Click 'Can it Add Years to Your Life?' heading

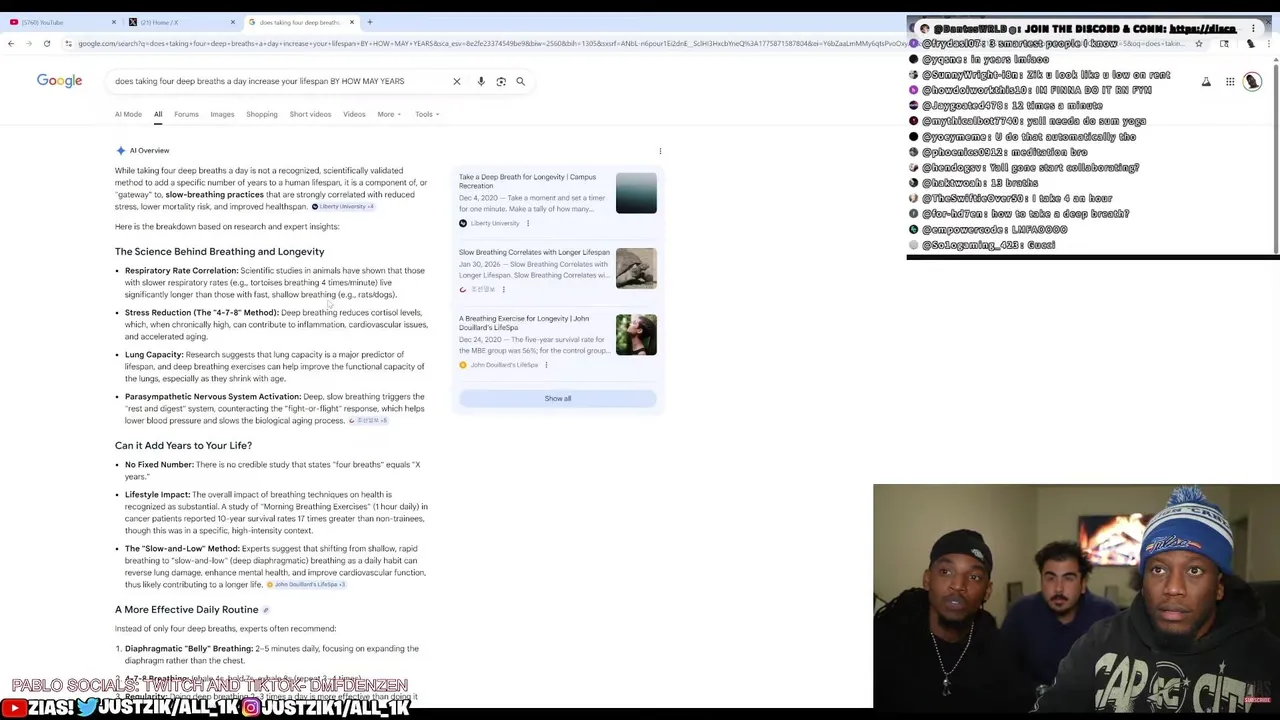point(183,445)
